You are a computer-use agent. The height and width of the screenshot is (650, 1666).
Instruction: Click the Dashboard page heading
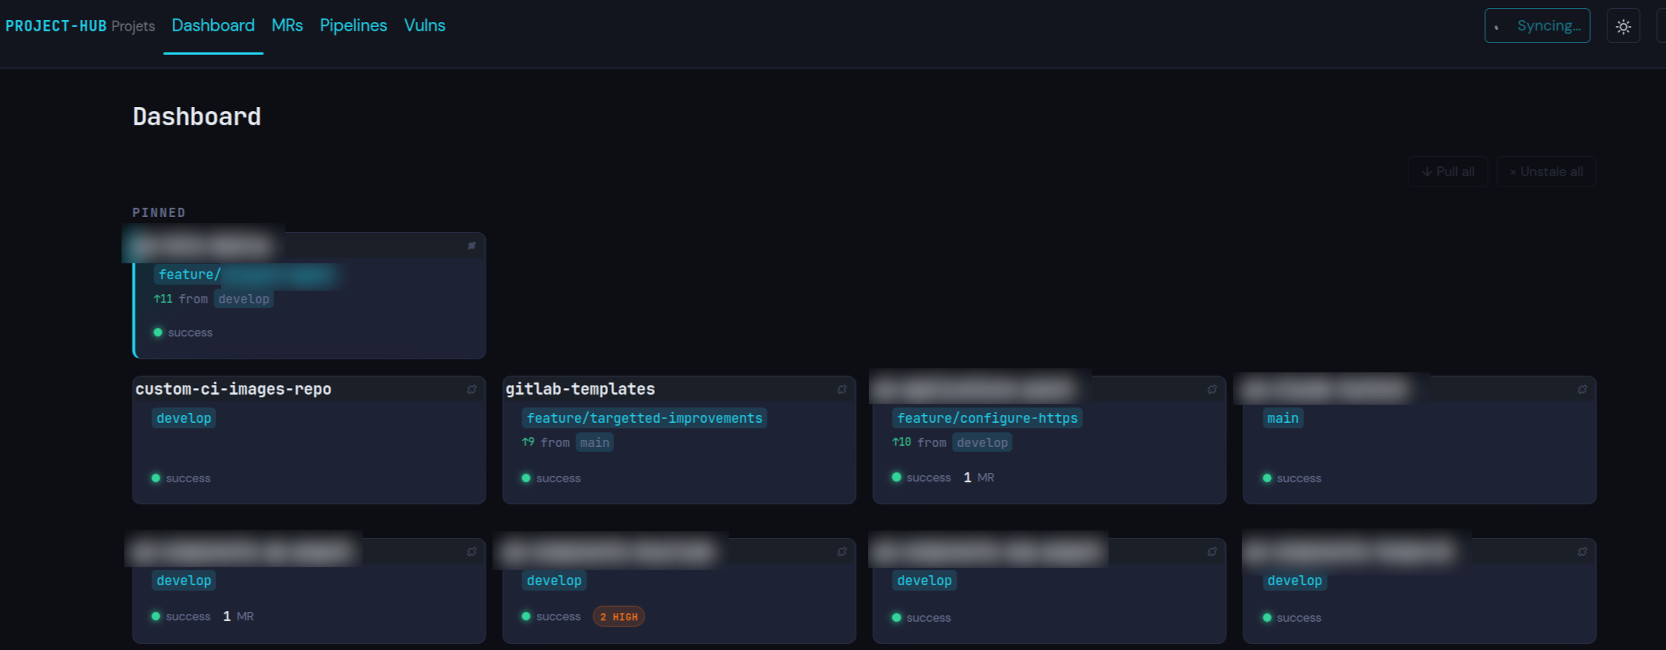click(x=197, y=117)
